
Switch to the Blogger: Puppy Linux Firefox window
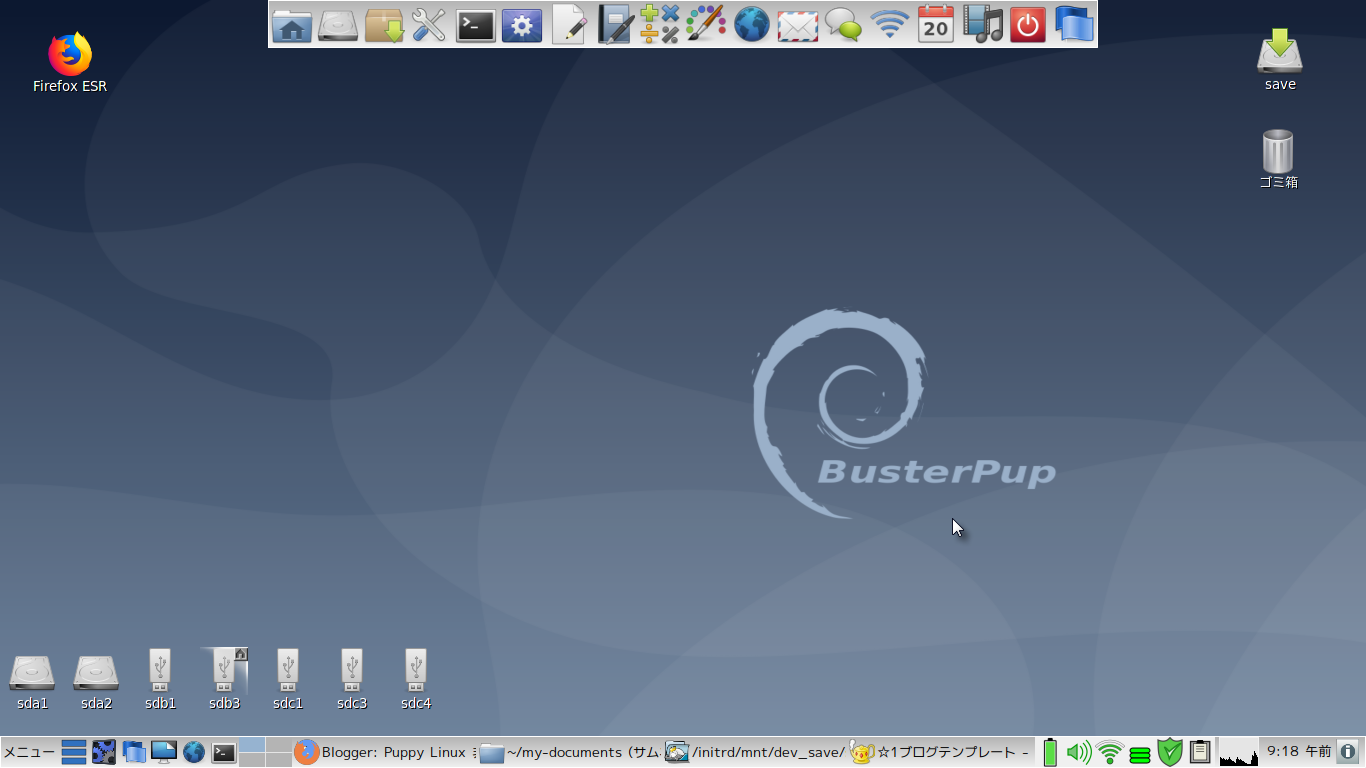(x=384, y=752)
